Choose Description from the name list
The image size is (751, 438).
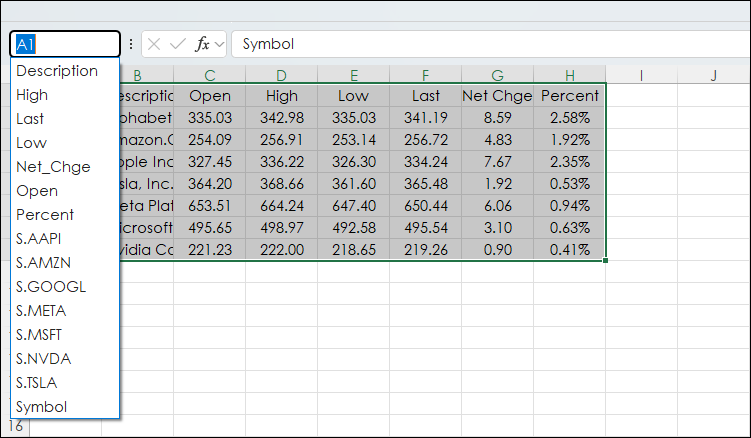click(x=65, y=71)
